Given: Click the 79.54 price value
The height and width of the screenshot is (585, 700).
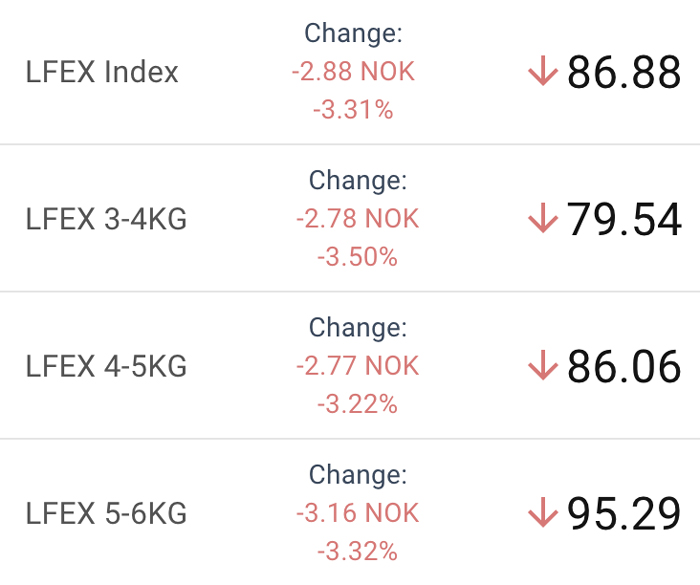Looking at the screenshot, I should (x=624, y=219).
